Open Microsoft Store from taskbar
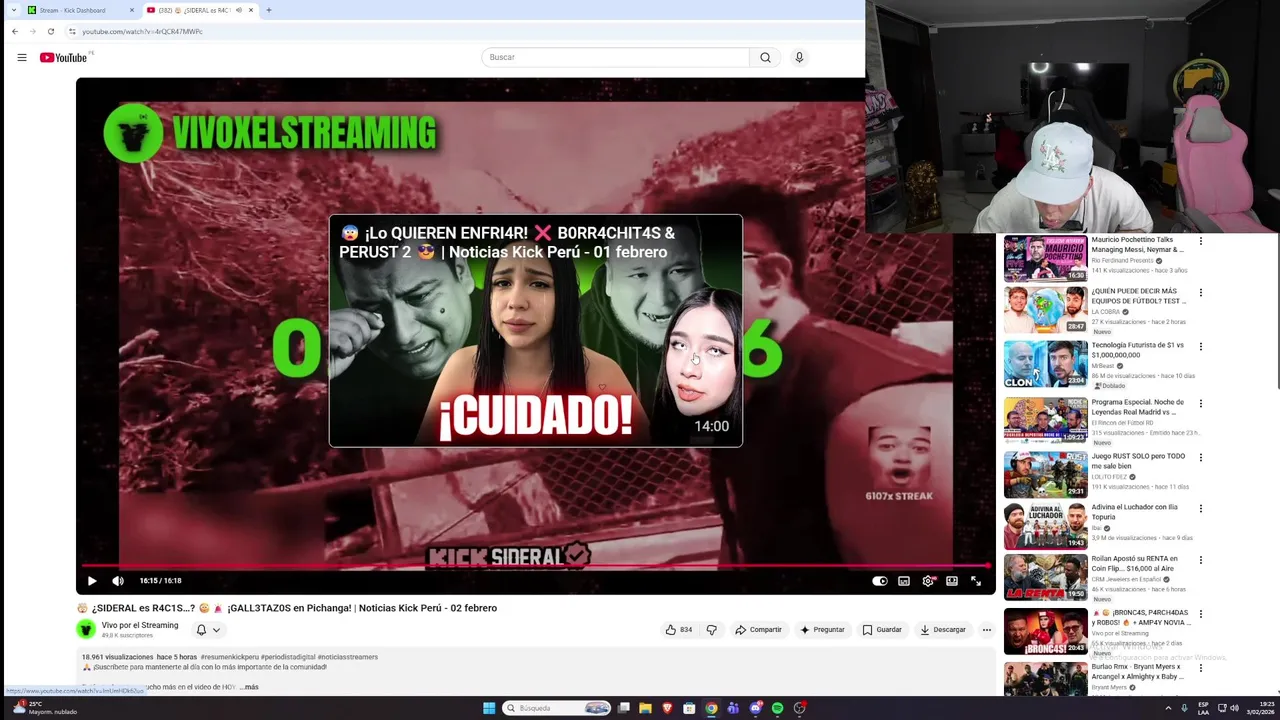1280x720 pixels. [x=689, y=708]
